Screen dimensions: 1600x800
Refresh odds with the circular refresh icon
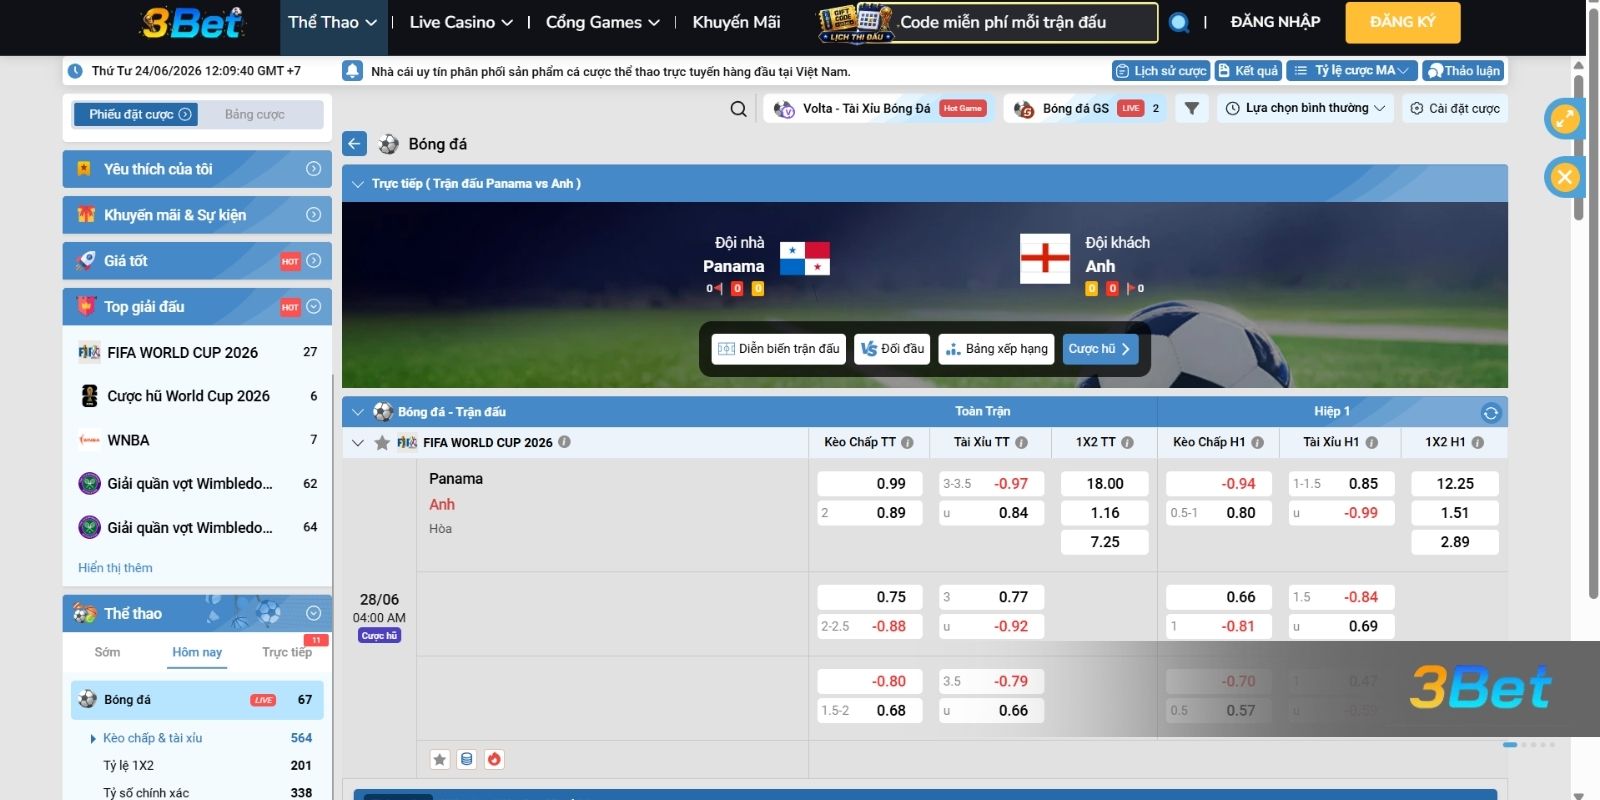click(x=1490, y=412)
